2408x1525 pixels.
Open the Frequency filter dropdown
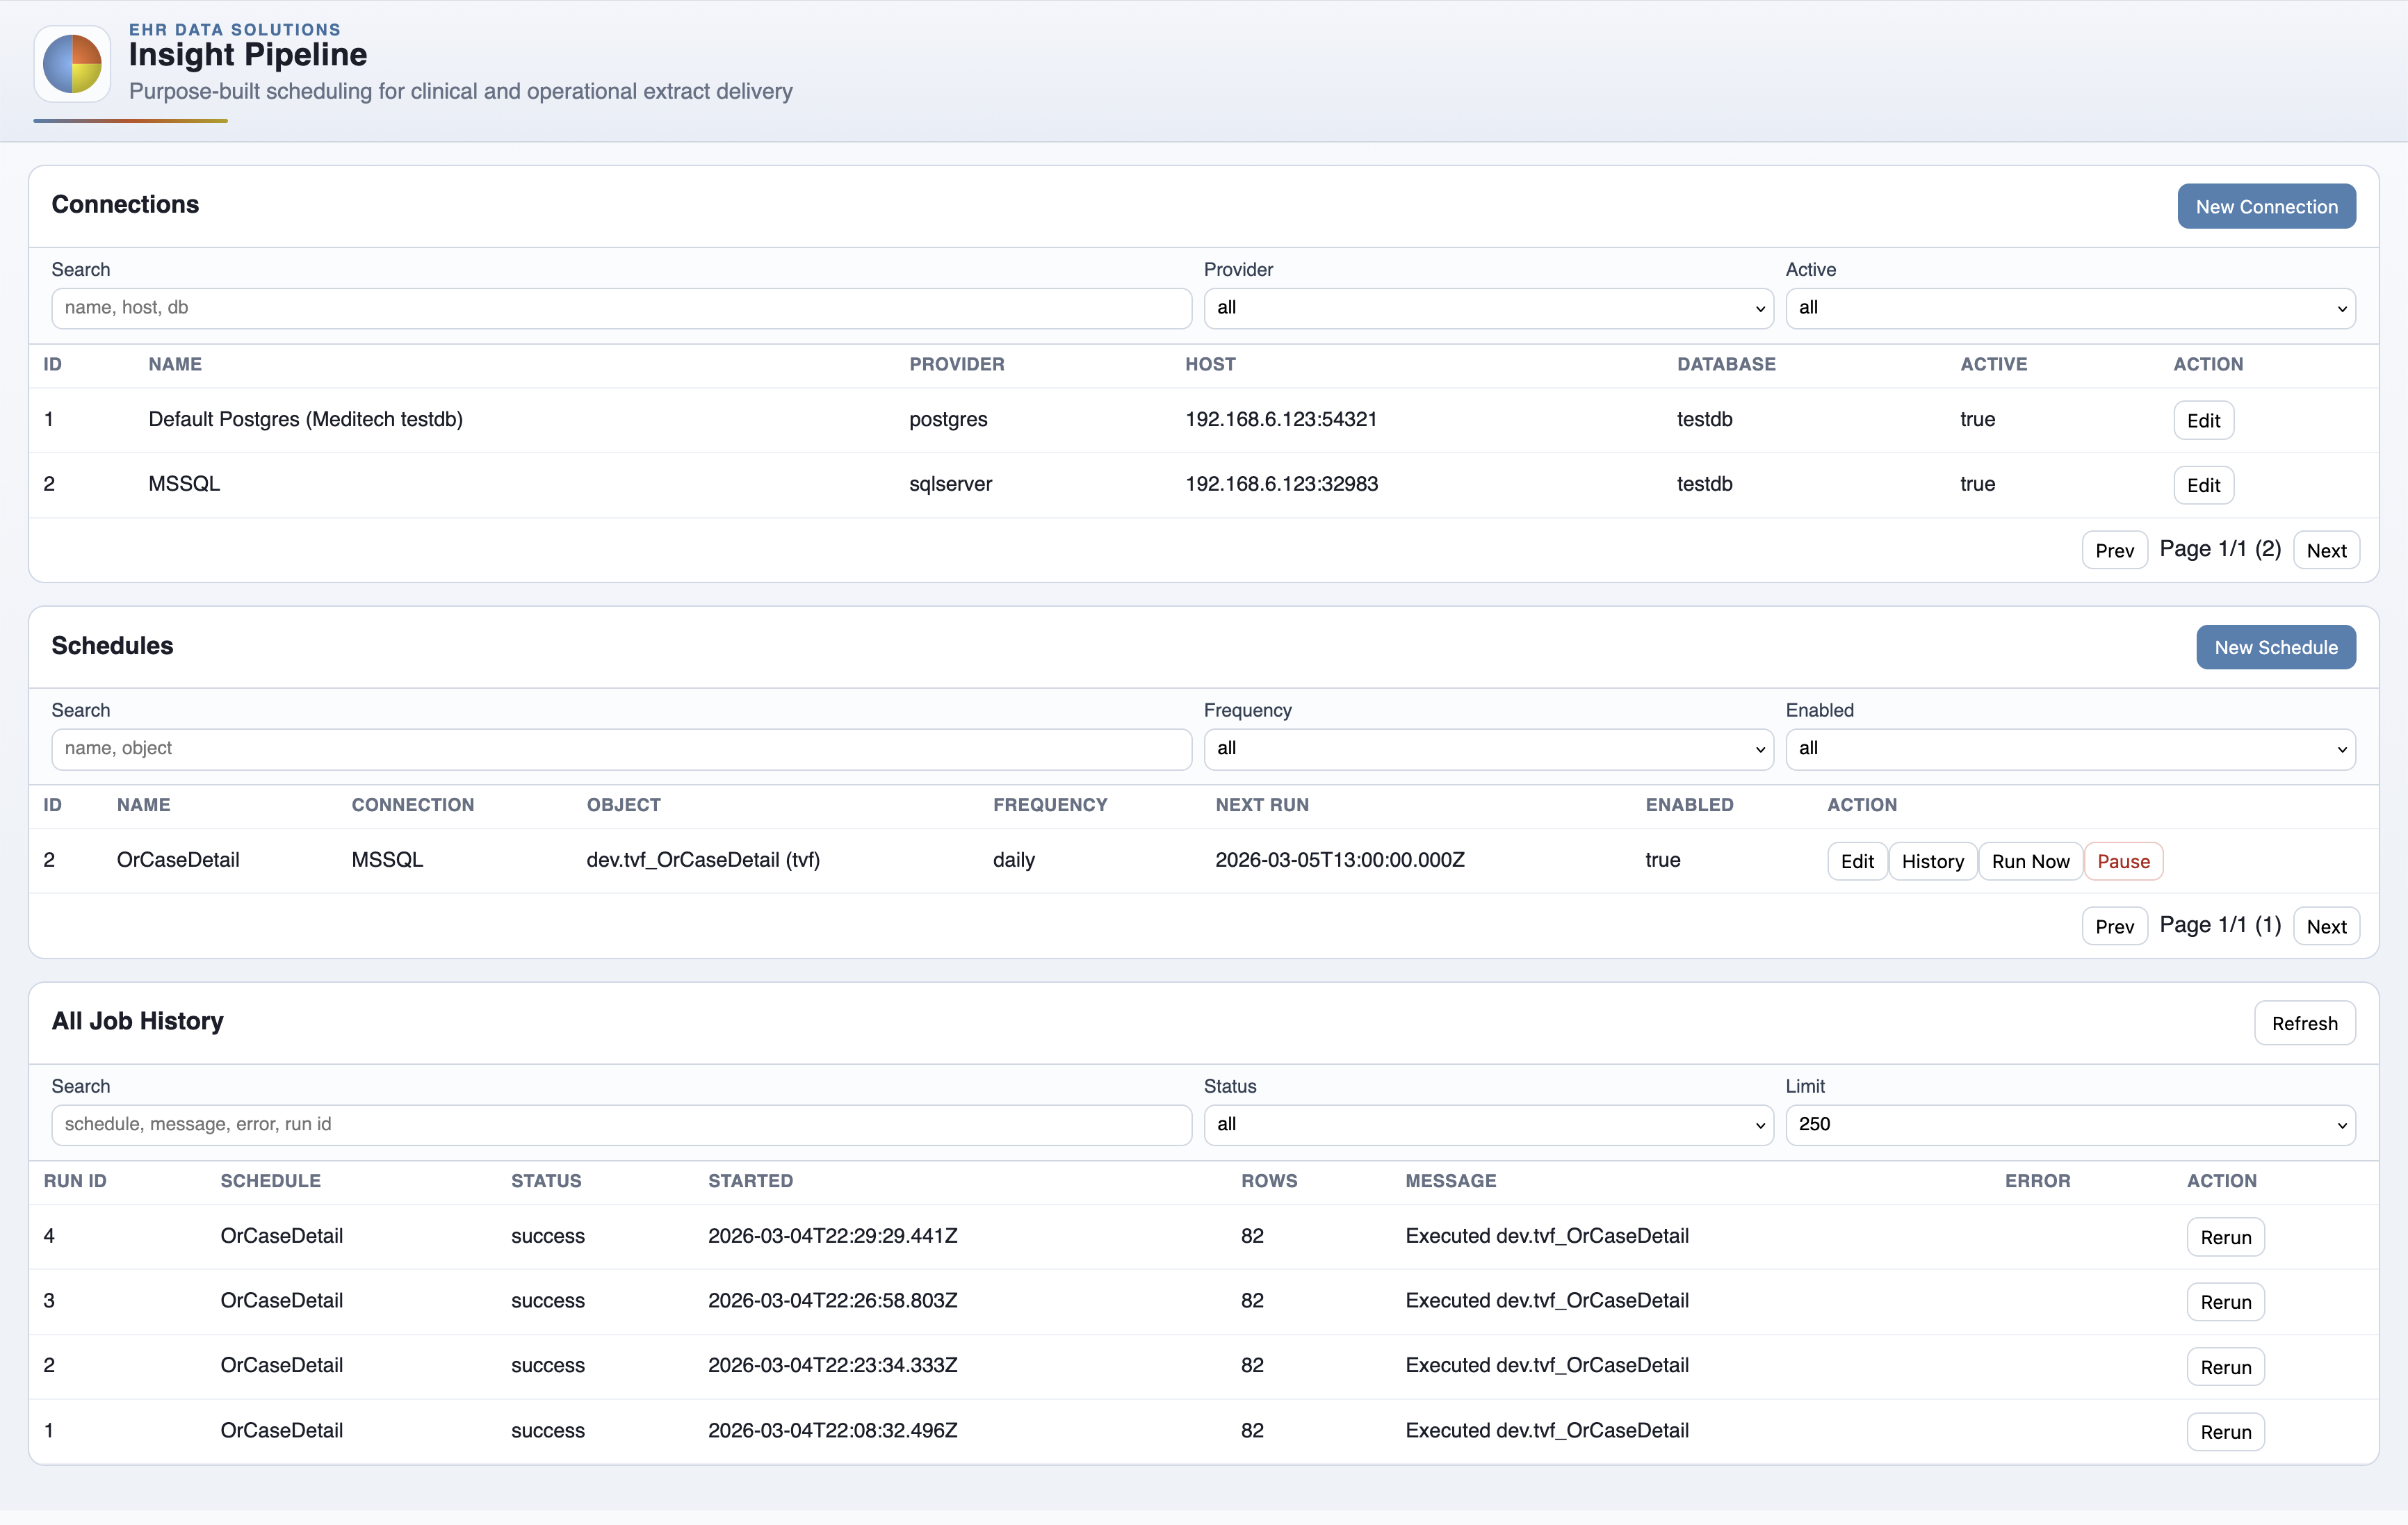click(1488, 748)
